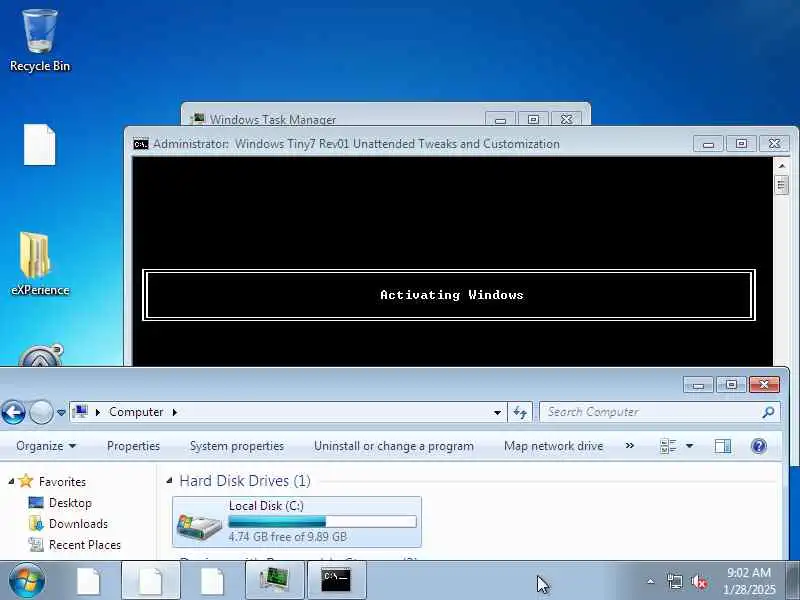Image resolution: width=800 pixels, height=600 pixels.
Task: Collapse the Favorites tree node
Action: 11,481
